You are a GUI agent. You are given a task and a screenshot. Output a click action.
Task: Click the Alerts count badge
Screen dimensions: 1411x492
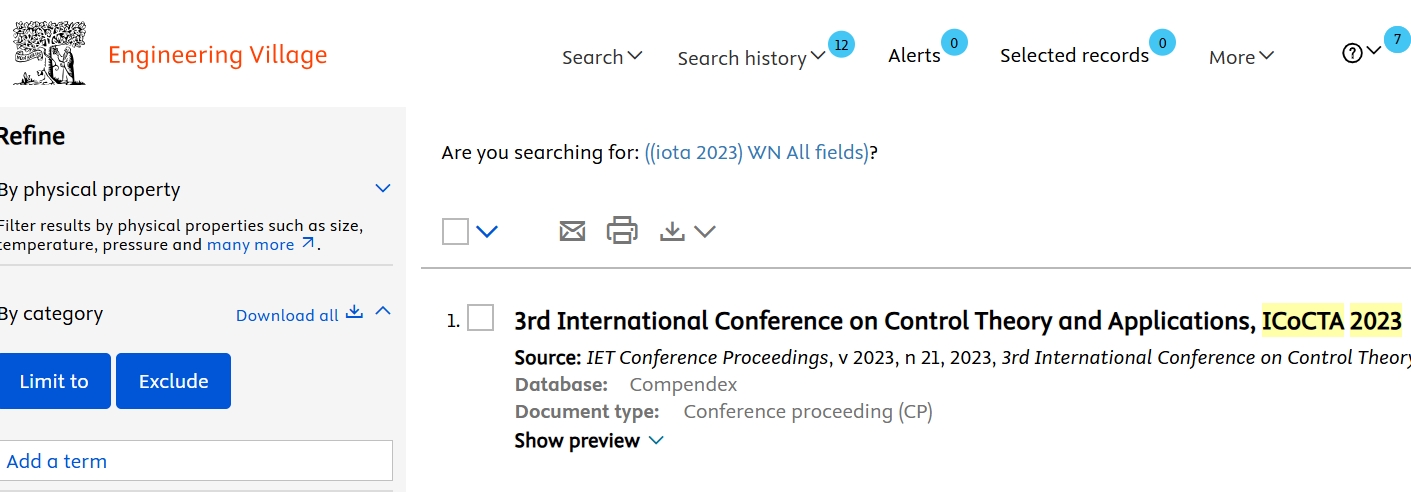click(954, 43)
